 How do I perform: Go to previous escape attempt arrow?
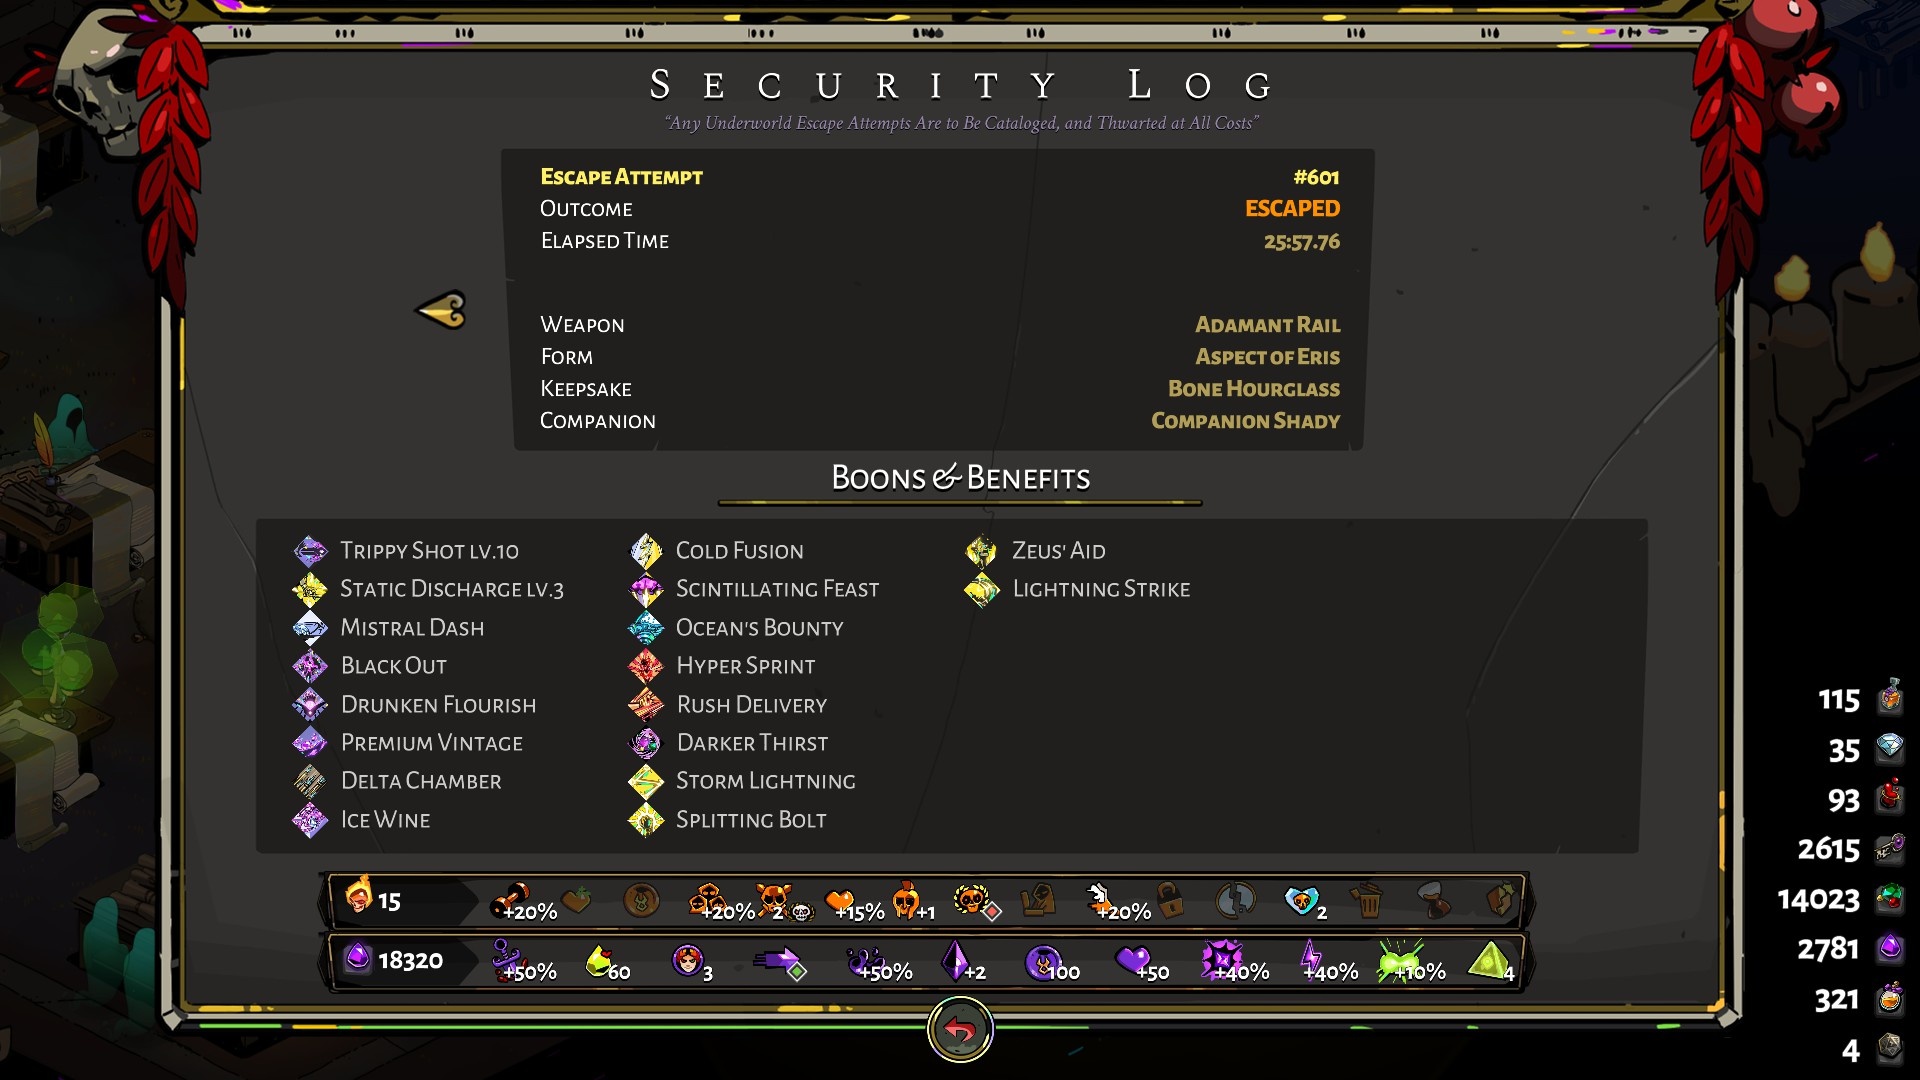[x=441, y=310]
